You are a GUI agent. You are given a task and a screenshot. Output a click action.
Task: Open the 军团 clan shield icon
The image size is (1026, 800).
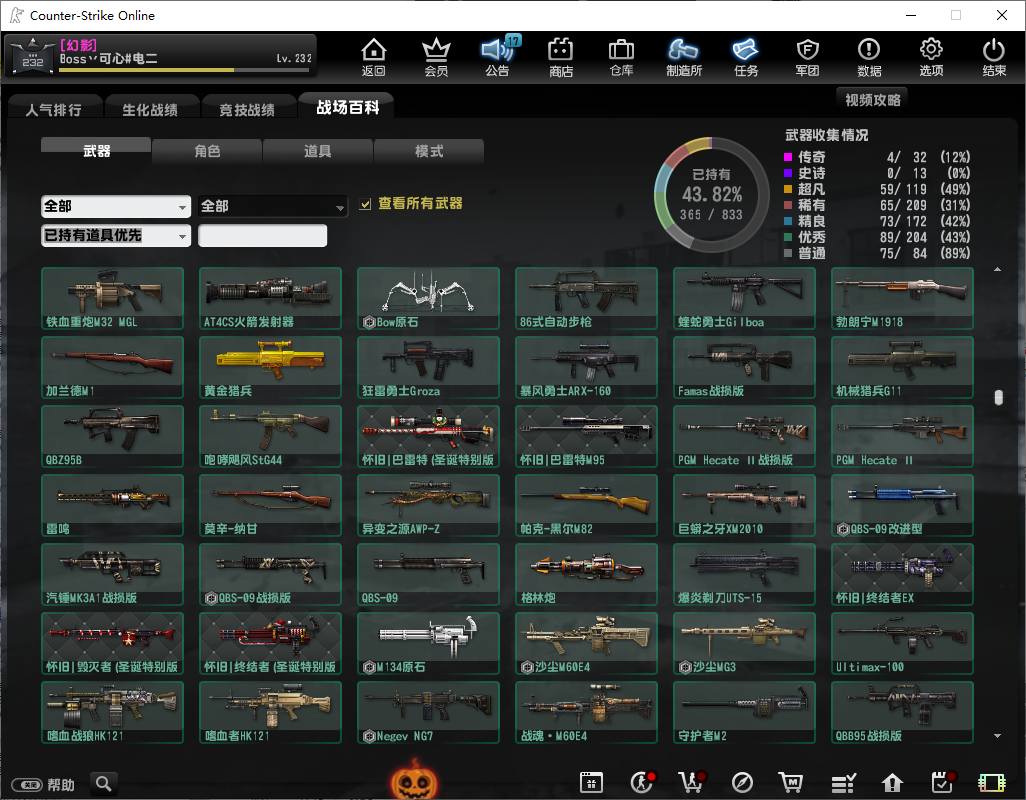pos(807,50)
